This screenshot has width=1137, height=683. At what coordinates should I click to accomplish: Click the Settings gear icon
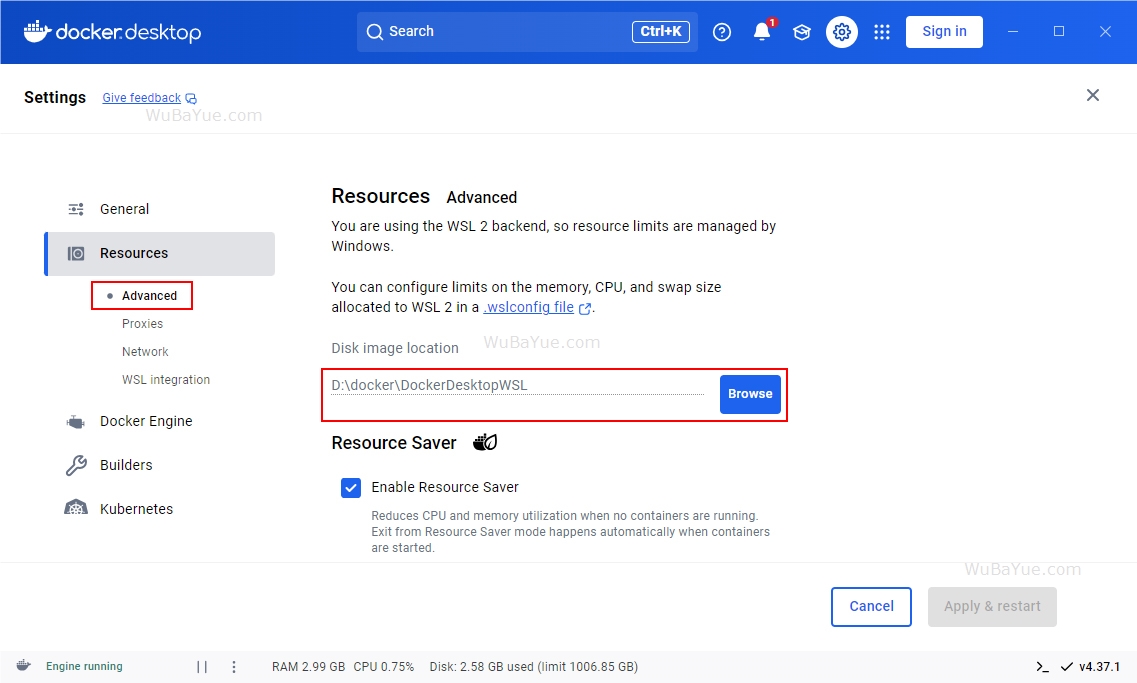pyautogui.click(x=842, y=32)
